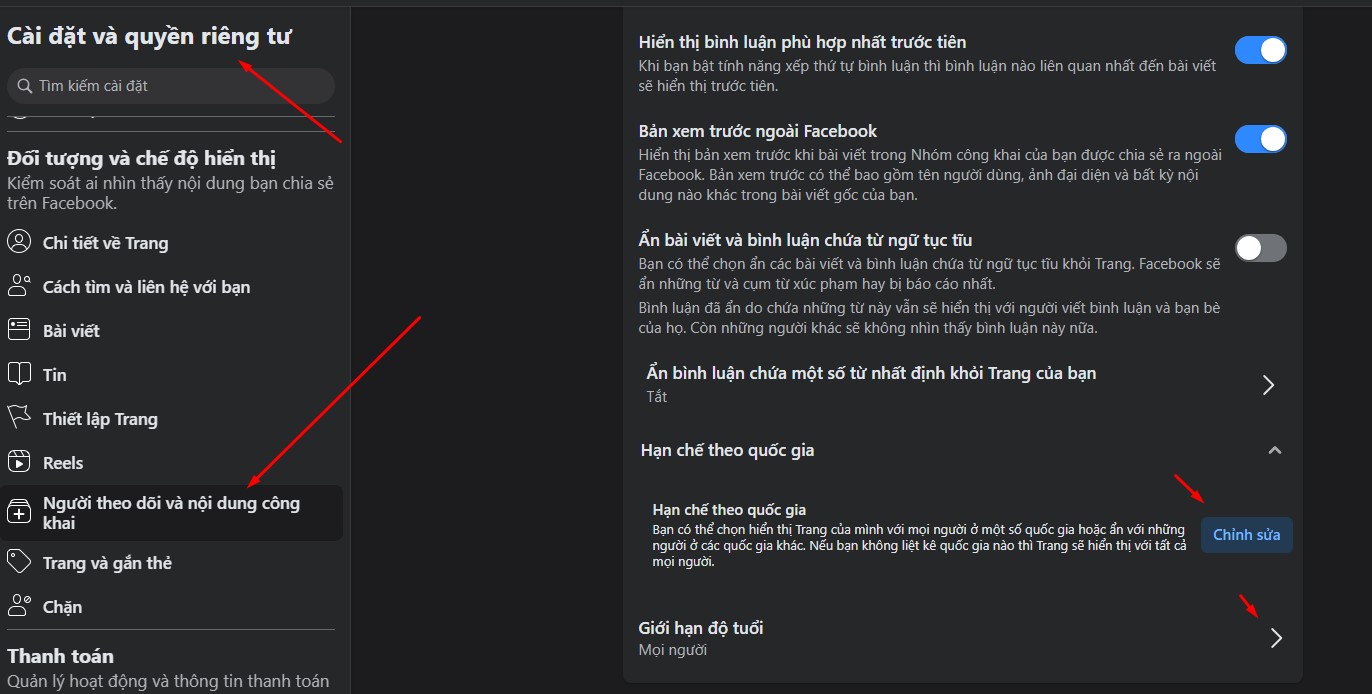The width and height of the screenshot is (1372, 694).
Task: Click the Cách tìm và liên hệ person icon
Action: coord(19,286)
